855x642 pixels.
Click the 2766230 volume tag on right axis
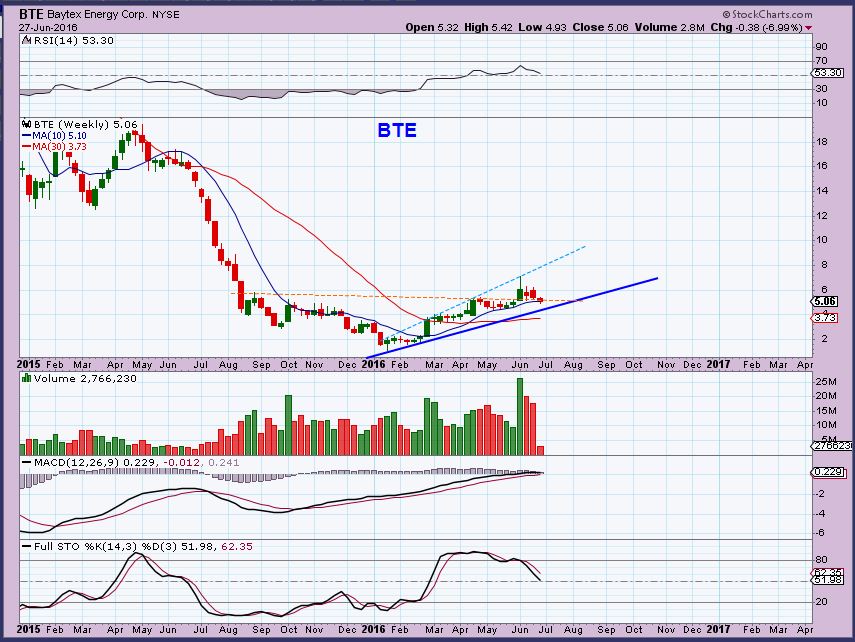point(833,446)
